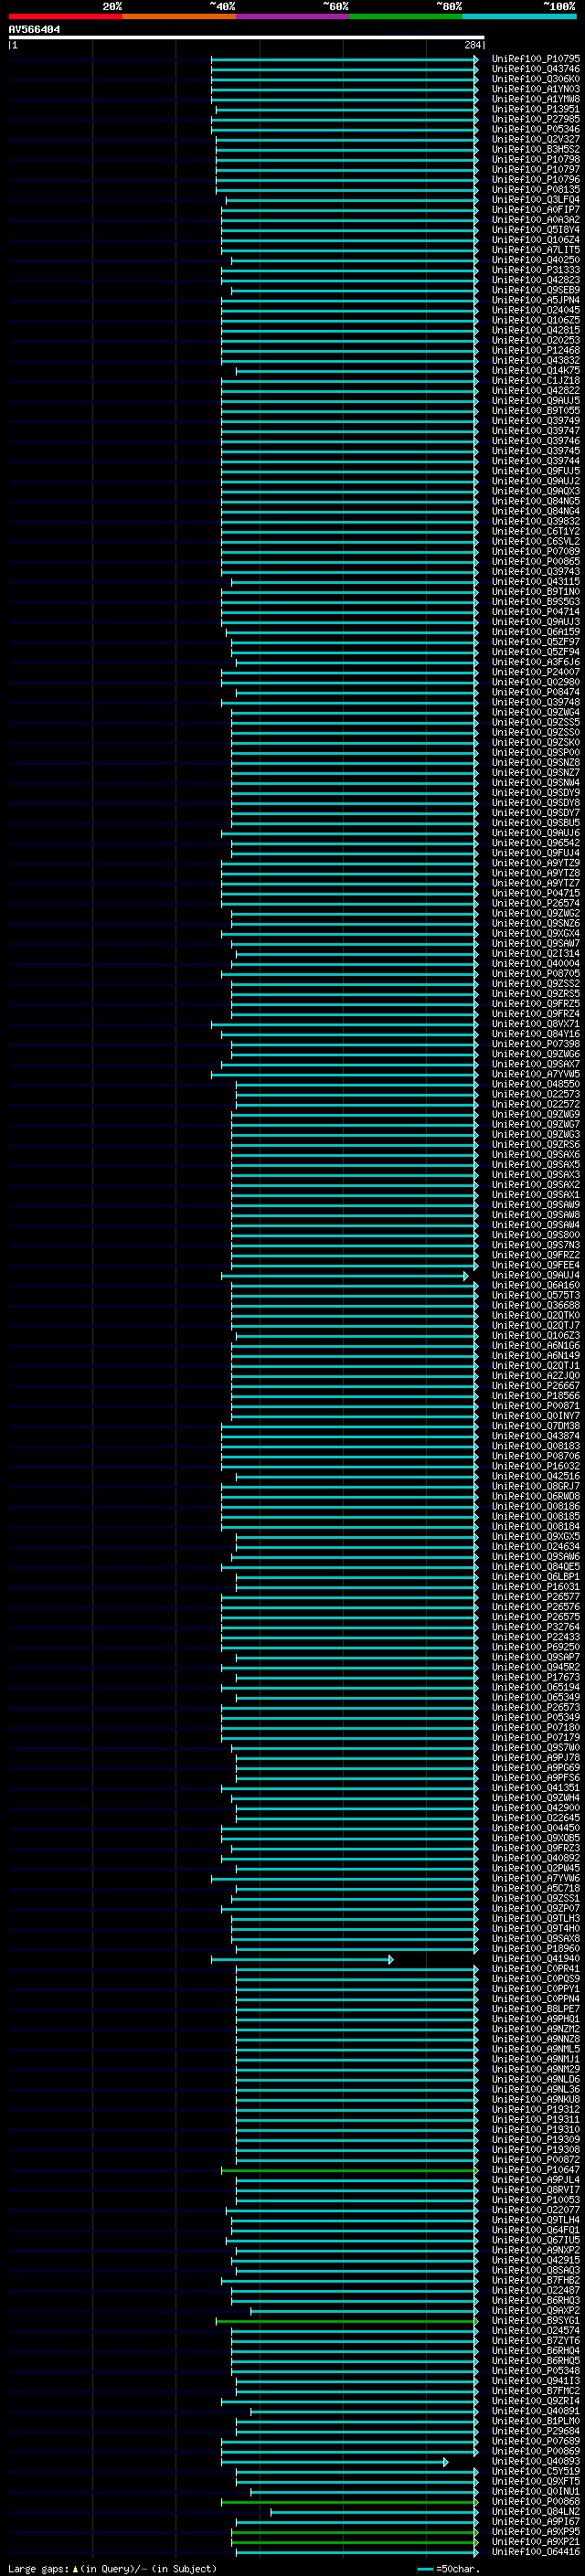Select hit label UniRef100_P07689
This screenshot has height=2576, width=585.
(536, 2441)
